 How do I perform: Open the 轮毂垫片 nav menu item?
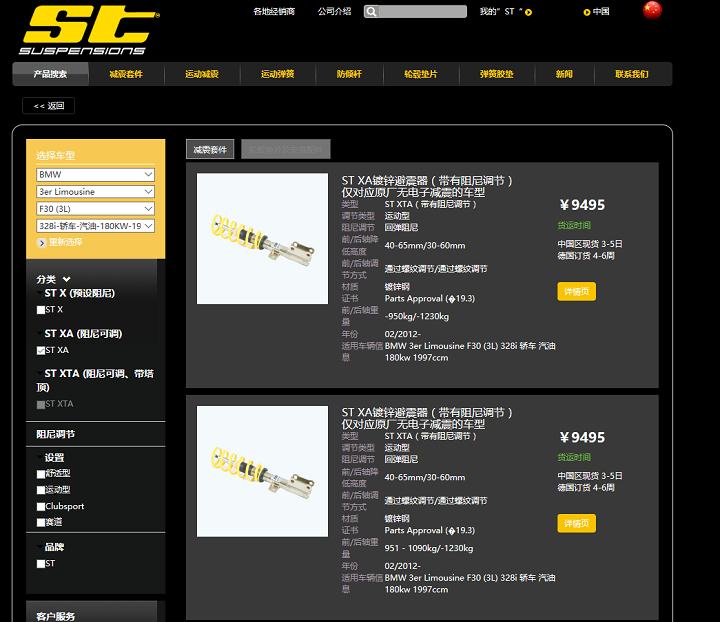(421, 74)
